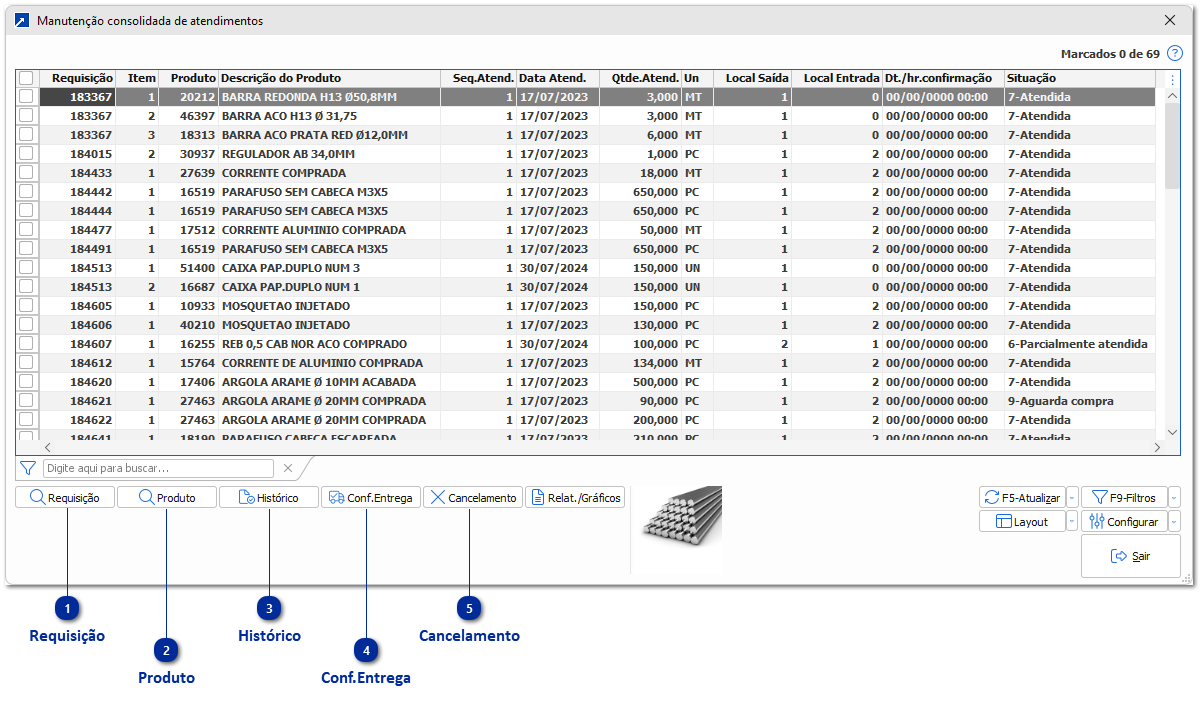Image resolution: width=1202 pixels, height=704 pixels.
Task: Open Relat./Gráficos reports button
Action: coord(575,498)
